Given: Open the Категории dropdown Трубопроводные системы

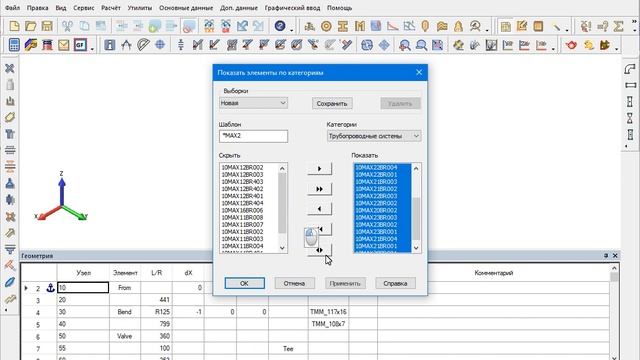Looking at the screenshot, I should click(x=374, y=136).
